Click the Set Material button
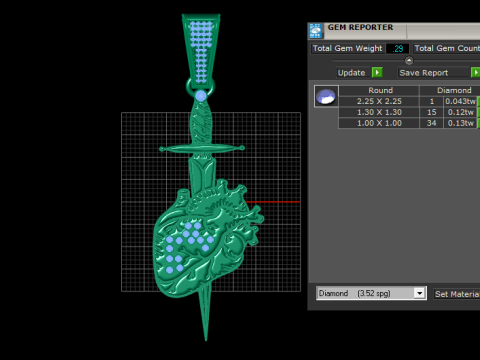This screenshot has width=480, height=360. pyautogui.click(x=457, y=294)
